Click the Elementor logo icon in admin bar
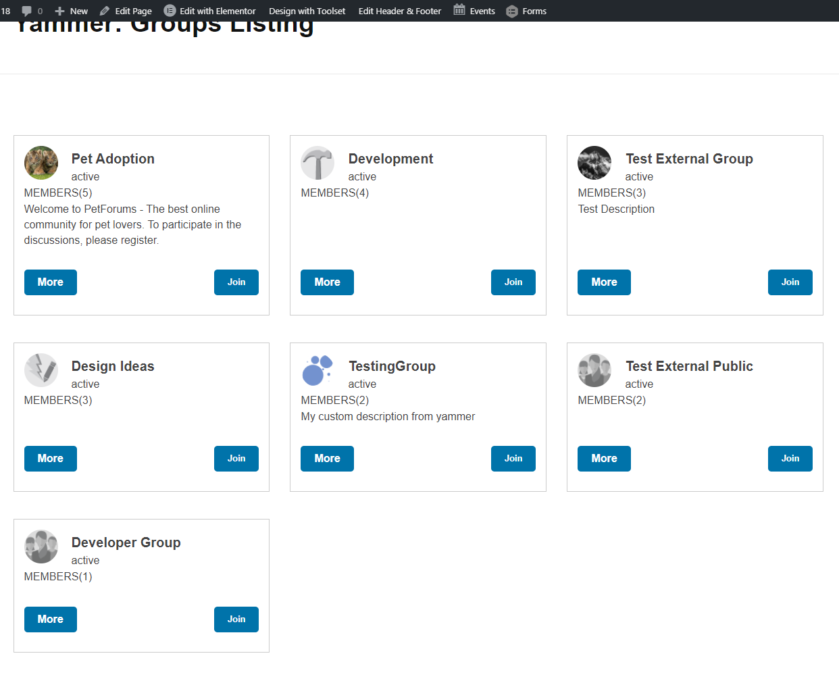 point(170,11)
